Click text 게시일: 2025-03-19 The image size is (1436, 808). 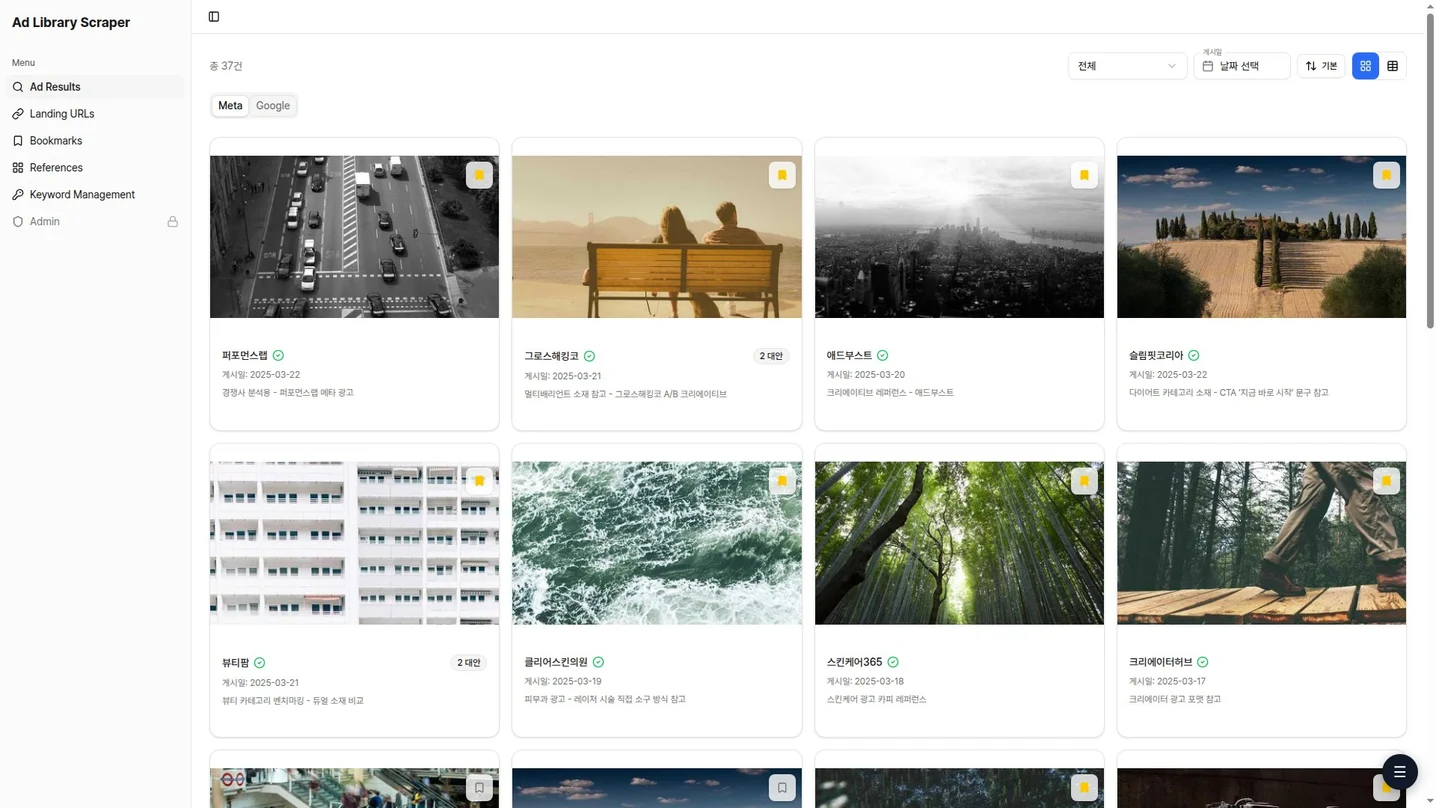(x=563, y=681)
